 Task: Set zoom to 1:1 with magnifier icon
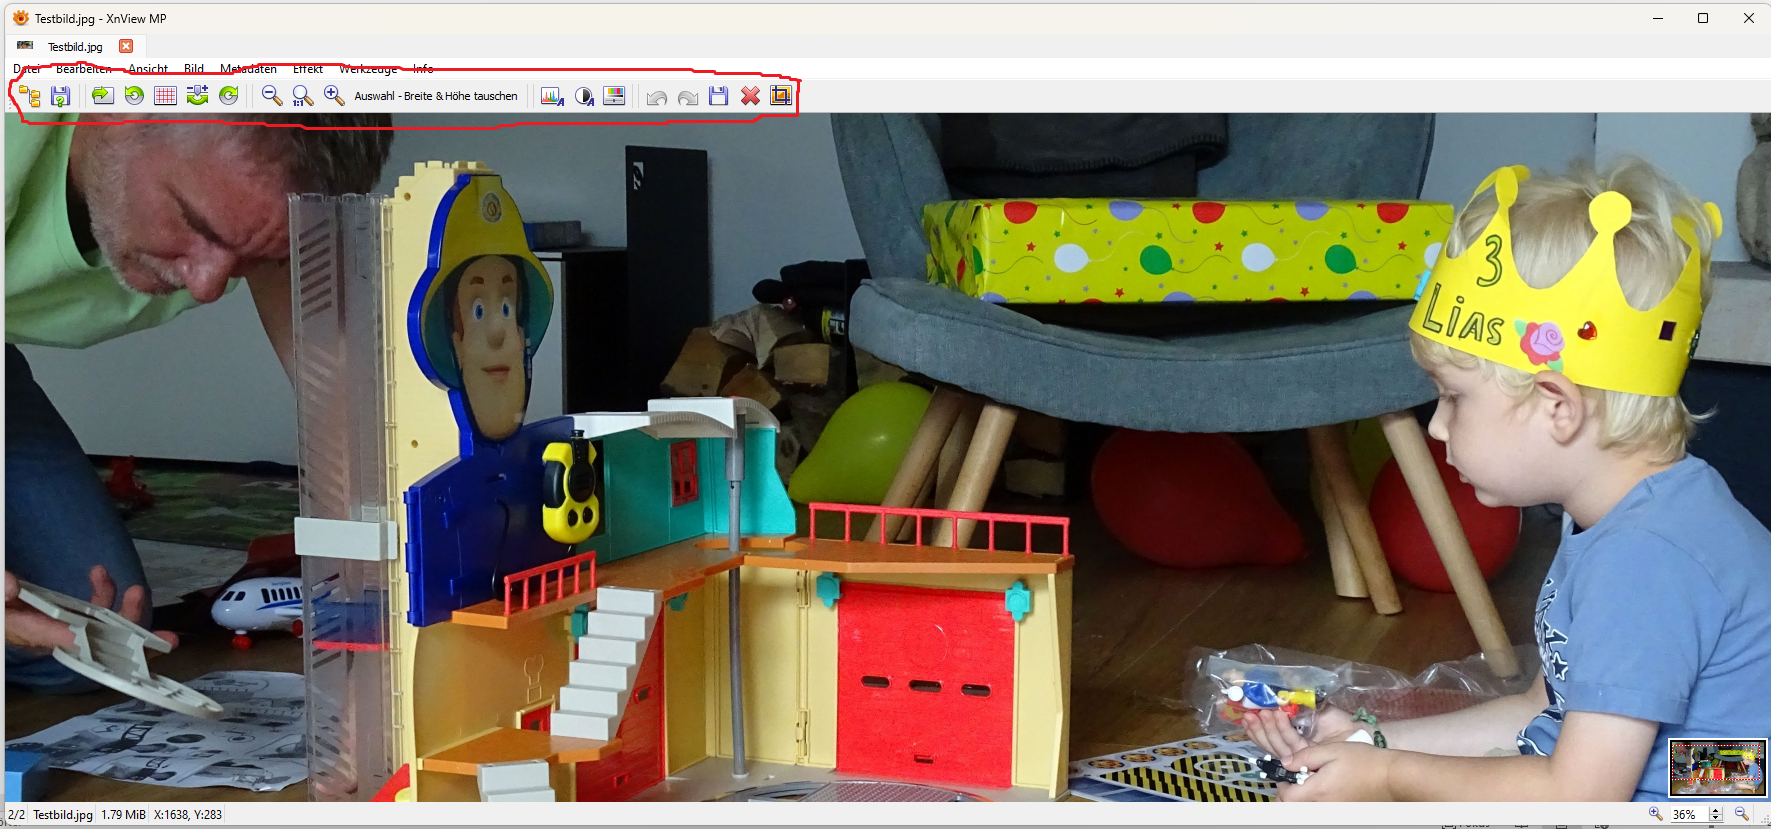(302, 96)
